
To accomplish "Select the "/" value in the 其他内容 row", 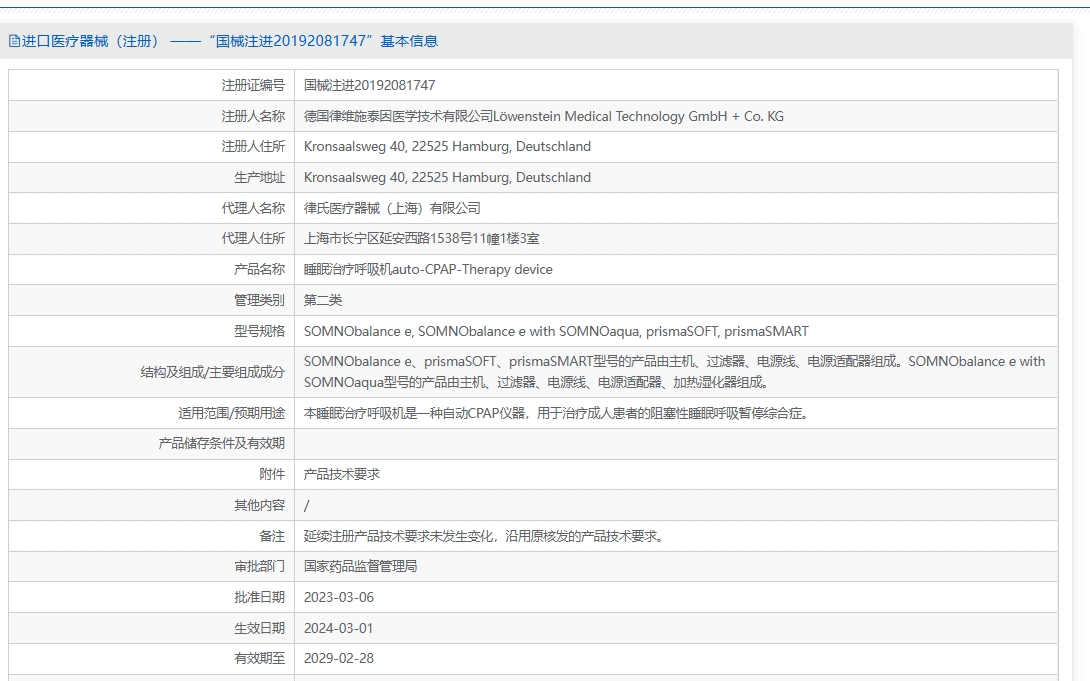I will tap(307, 505).
